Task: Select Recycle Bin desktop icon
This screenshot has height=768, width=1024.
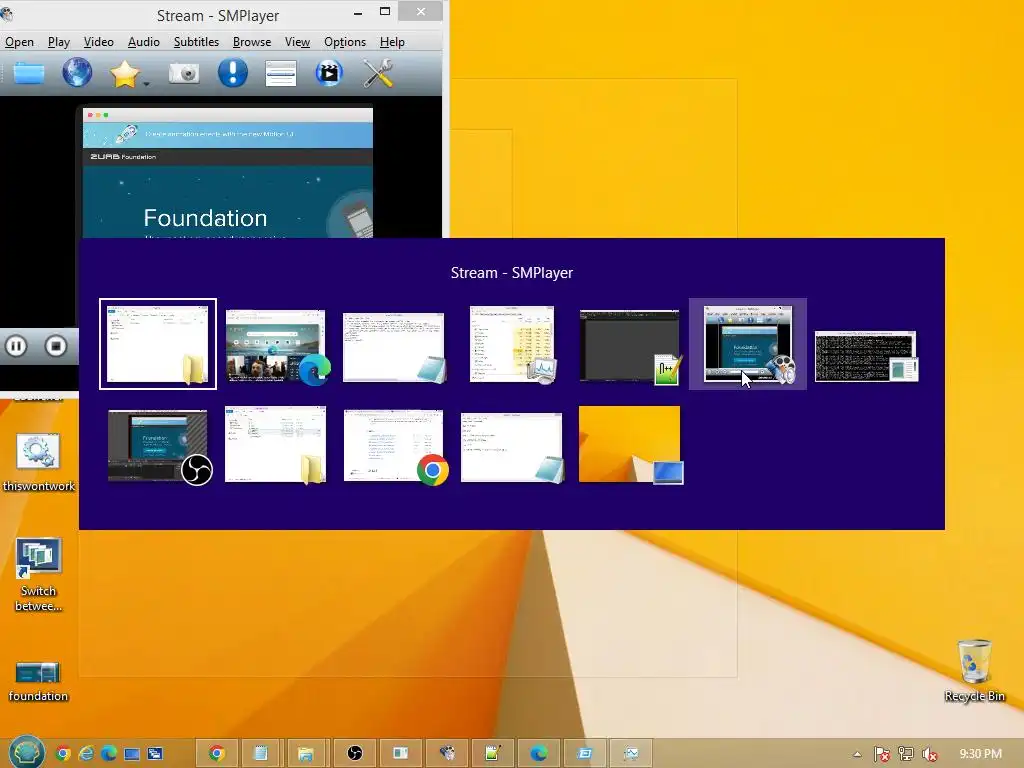Action: pyautogui.click(x=974, y=671)
